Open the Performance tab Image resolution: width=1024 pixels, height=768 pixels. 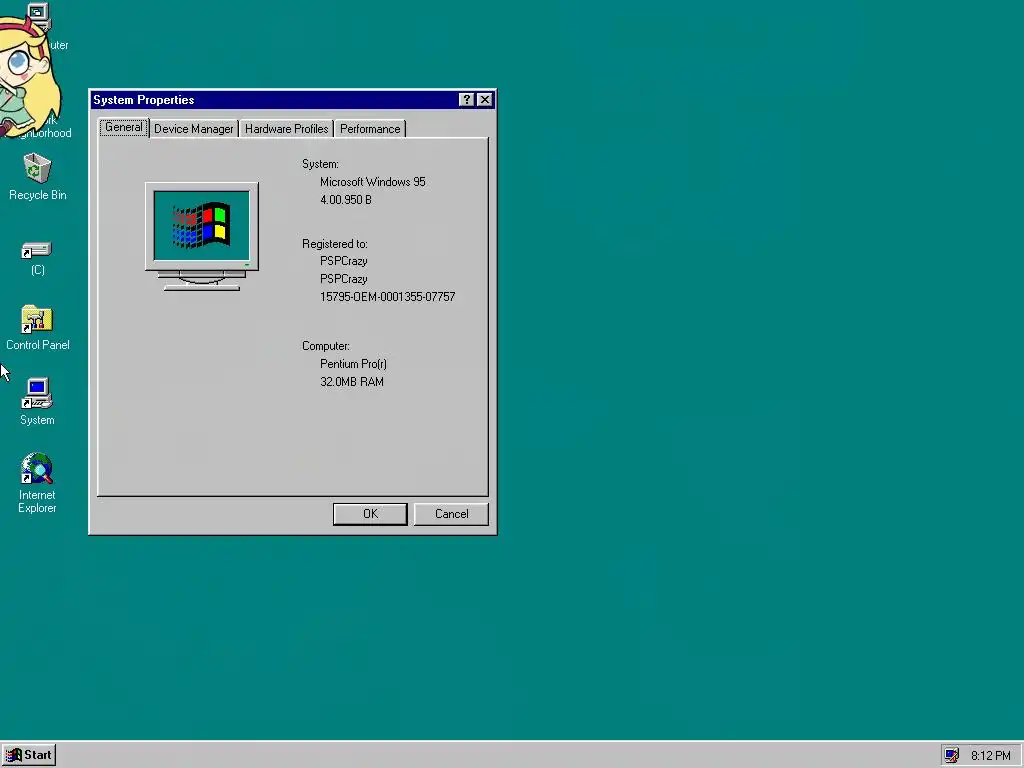pos(370,129)
